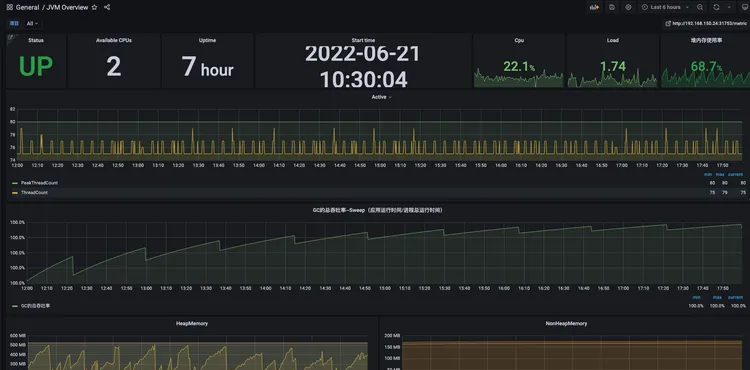Click the HeapMemory panel title
750x370 pixels.
pos(192,324)
